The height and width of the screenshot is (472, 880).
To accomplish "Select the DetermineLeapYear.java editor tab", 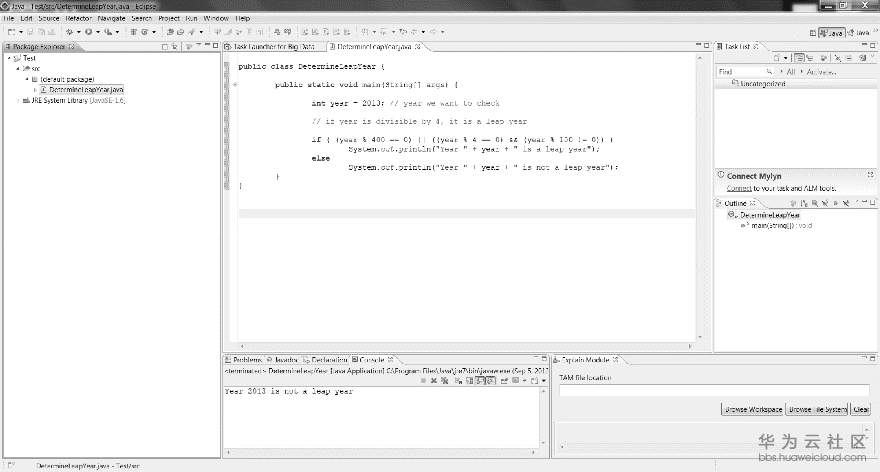I will 374,47.
